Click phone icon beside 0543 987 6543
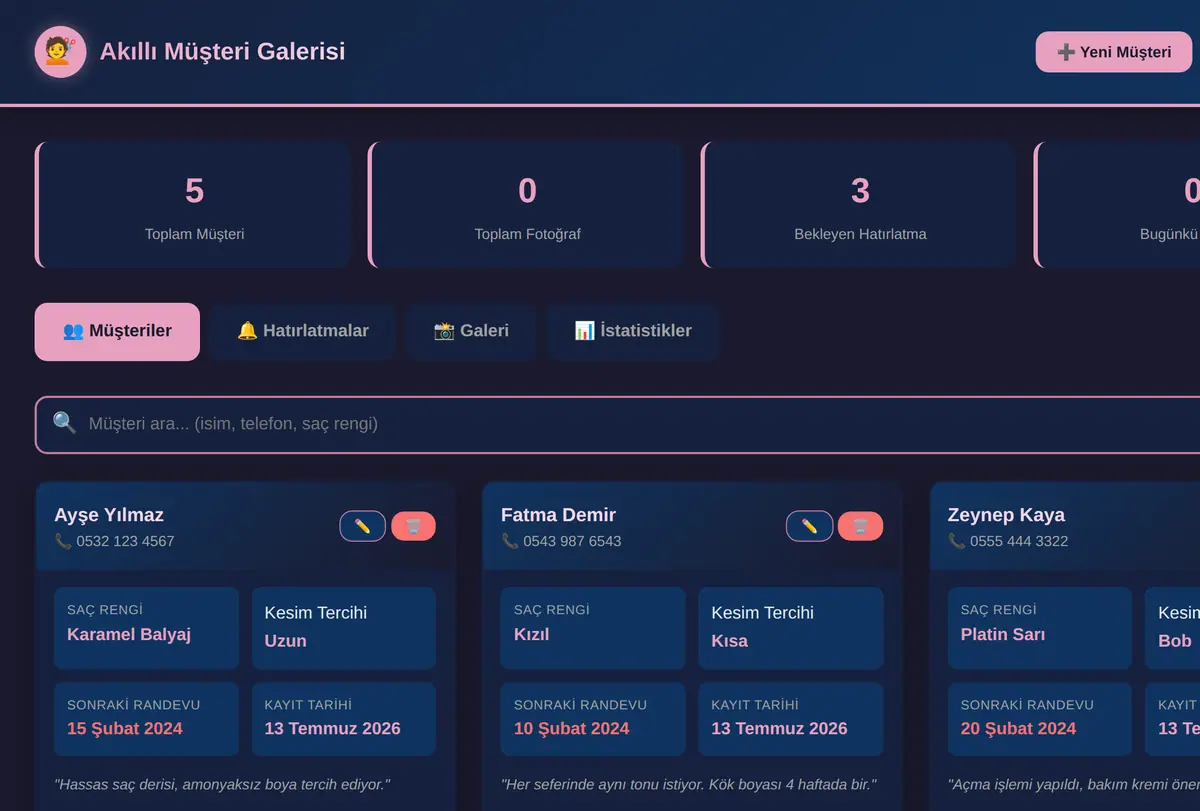Screen dimensions: 1200x811 point(509,541)
